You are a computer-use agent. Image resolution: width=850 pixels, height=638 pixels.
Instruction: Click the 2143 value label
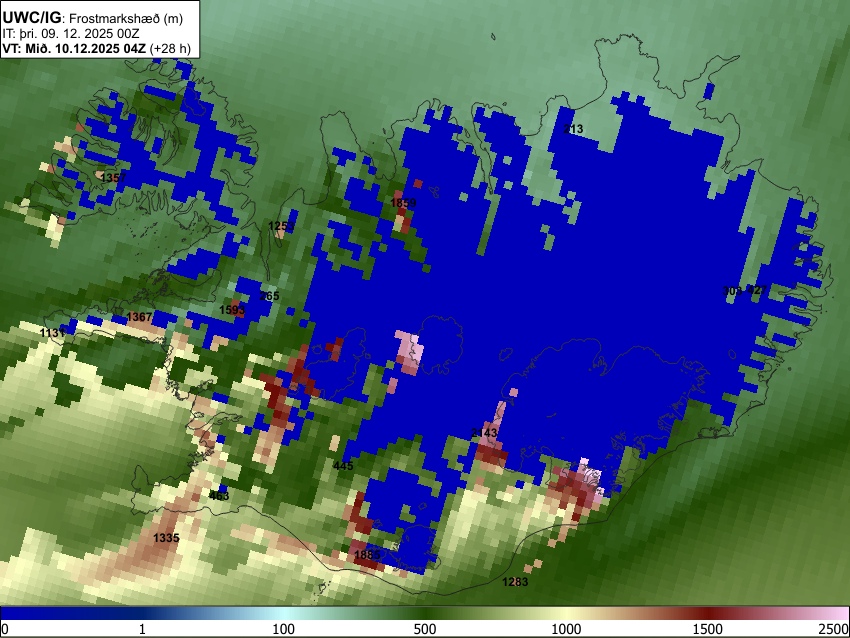[x=484, y=433]
